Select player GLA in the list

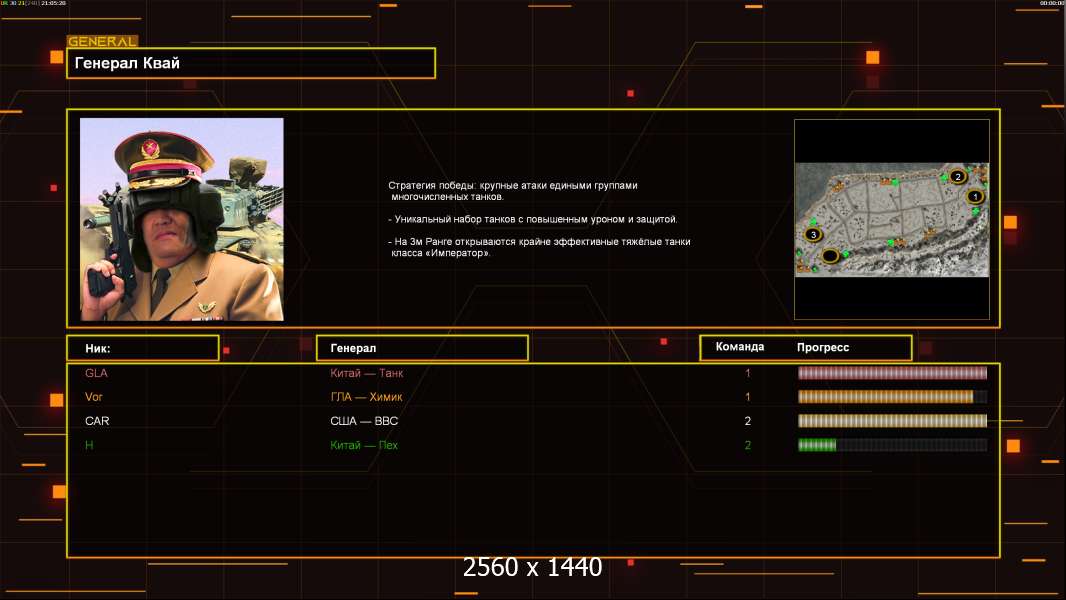coord(96,373)
